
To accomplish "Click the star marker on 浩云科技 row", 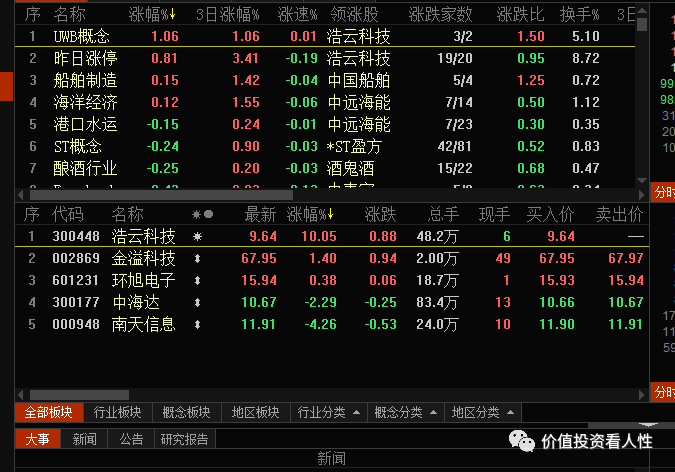I will 198,236.
